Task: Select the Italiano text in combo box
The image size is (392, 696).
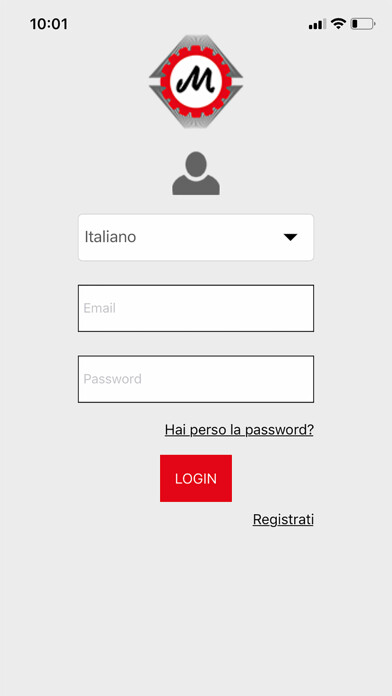Action: click(110, 237)
